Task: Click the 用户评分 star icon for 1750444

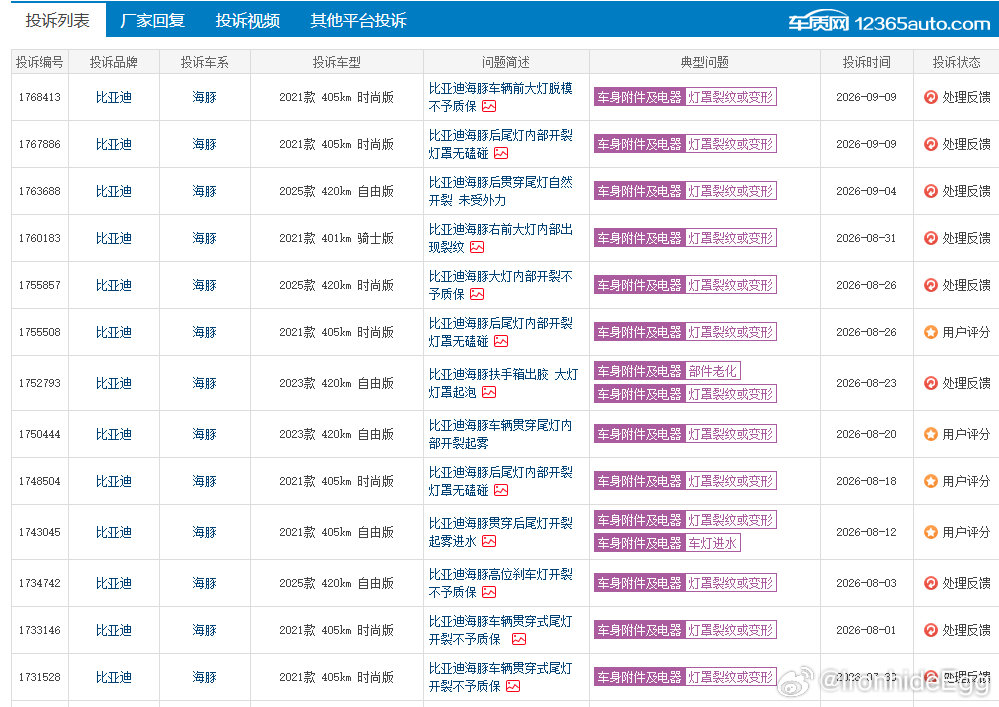Action: (931, 434)
